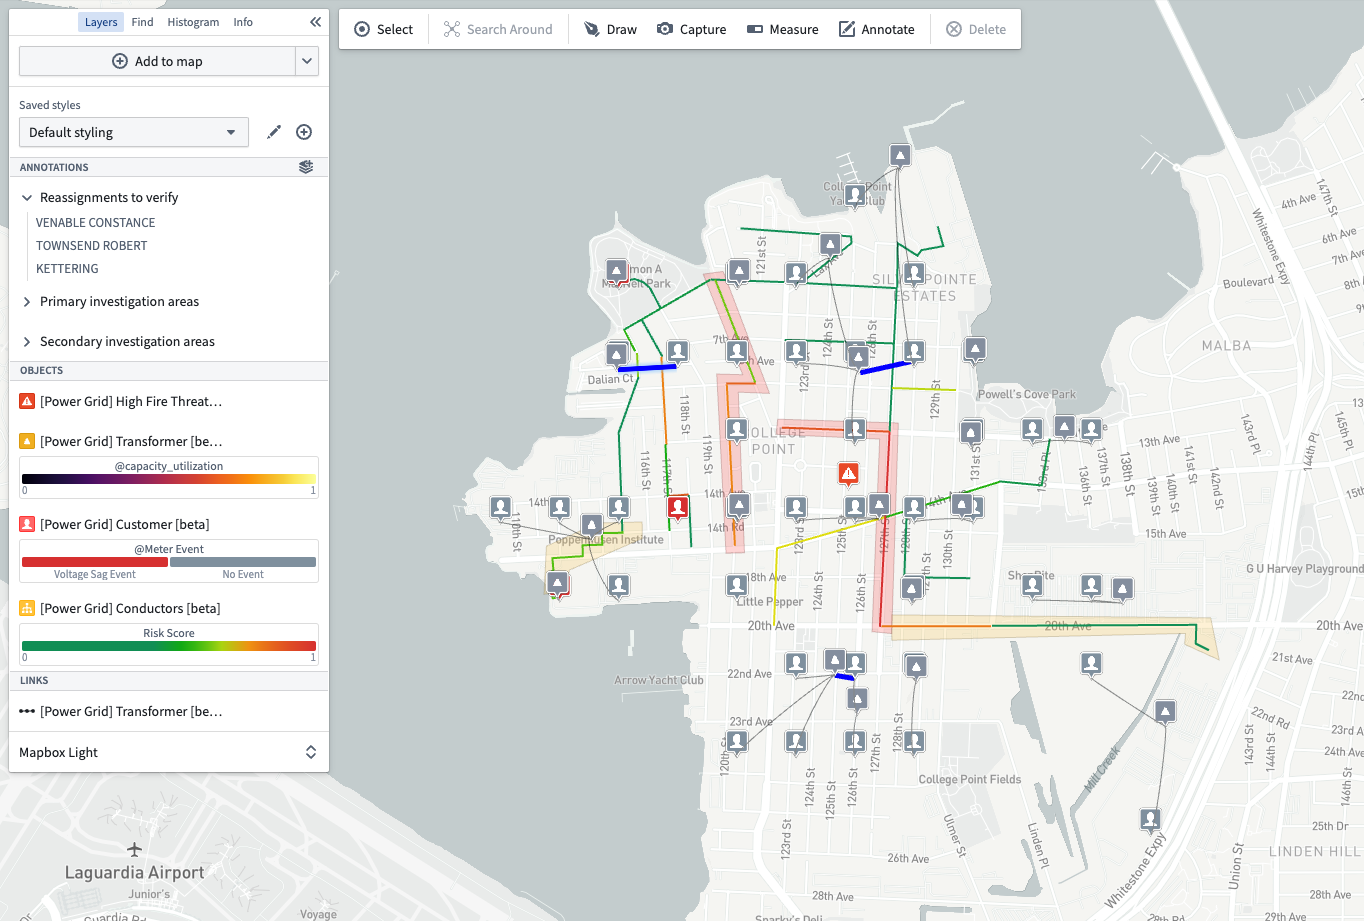Select the red fire threat warning marker
The width and height of the screenshot is (1364, 921).
pos(849,473)
